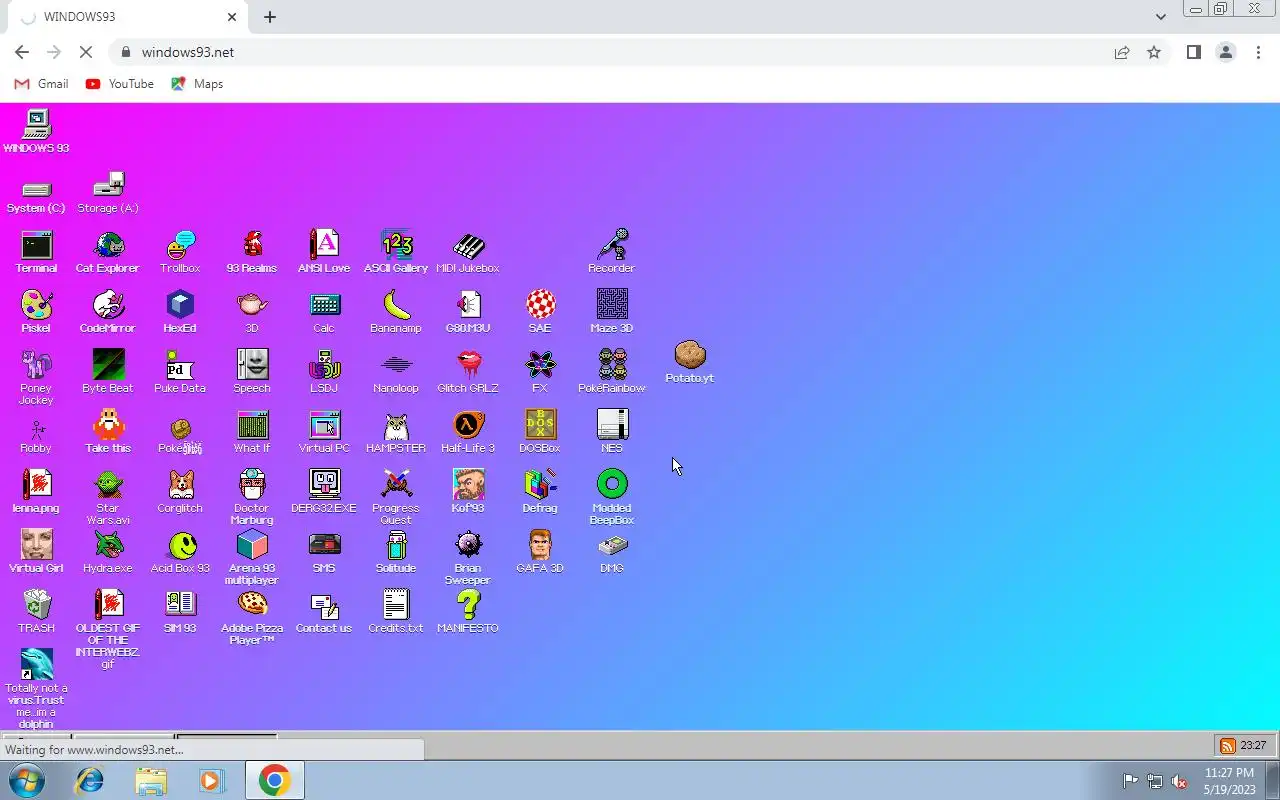
Task: Open MANIFESTO question mark icon
Action: [x=468, y=611]
